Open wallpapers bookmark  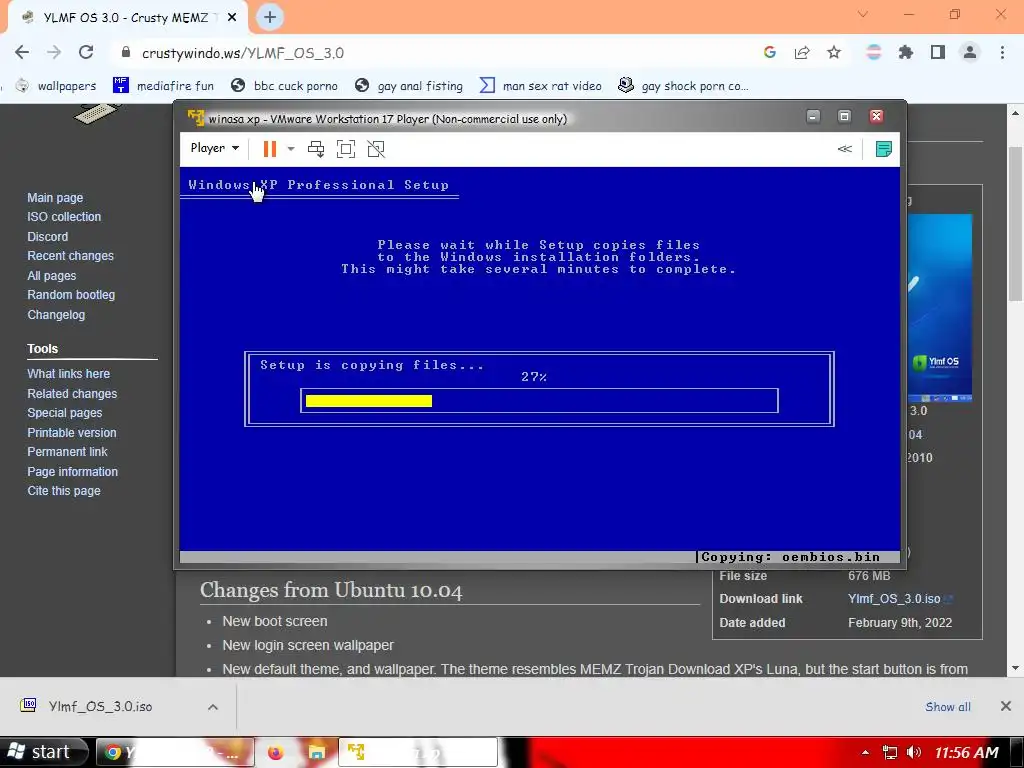[56, 86]
